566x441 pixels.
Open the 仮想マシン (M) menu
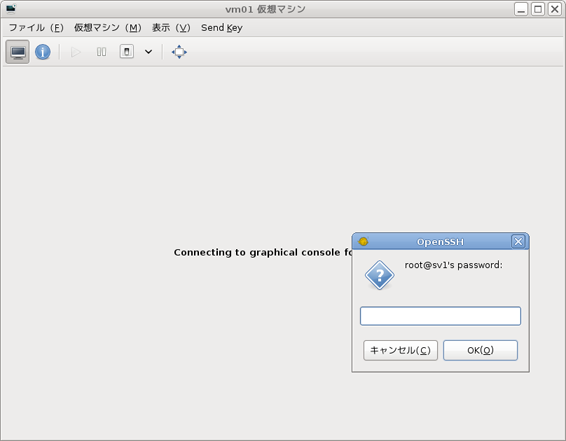tap(108, 28)
